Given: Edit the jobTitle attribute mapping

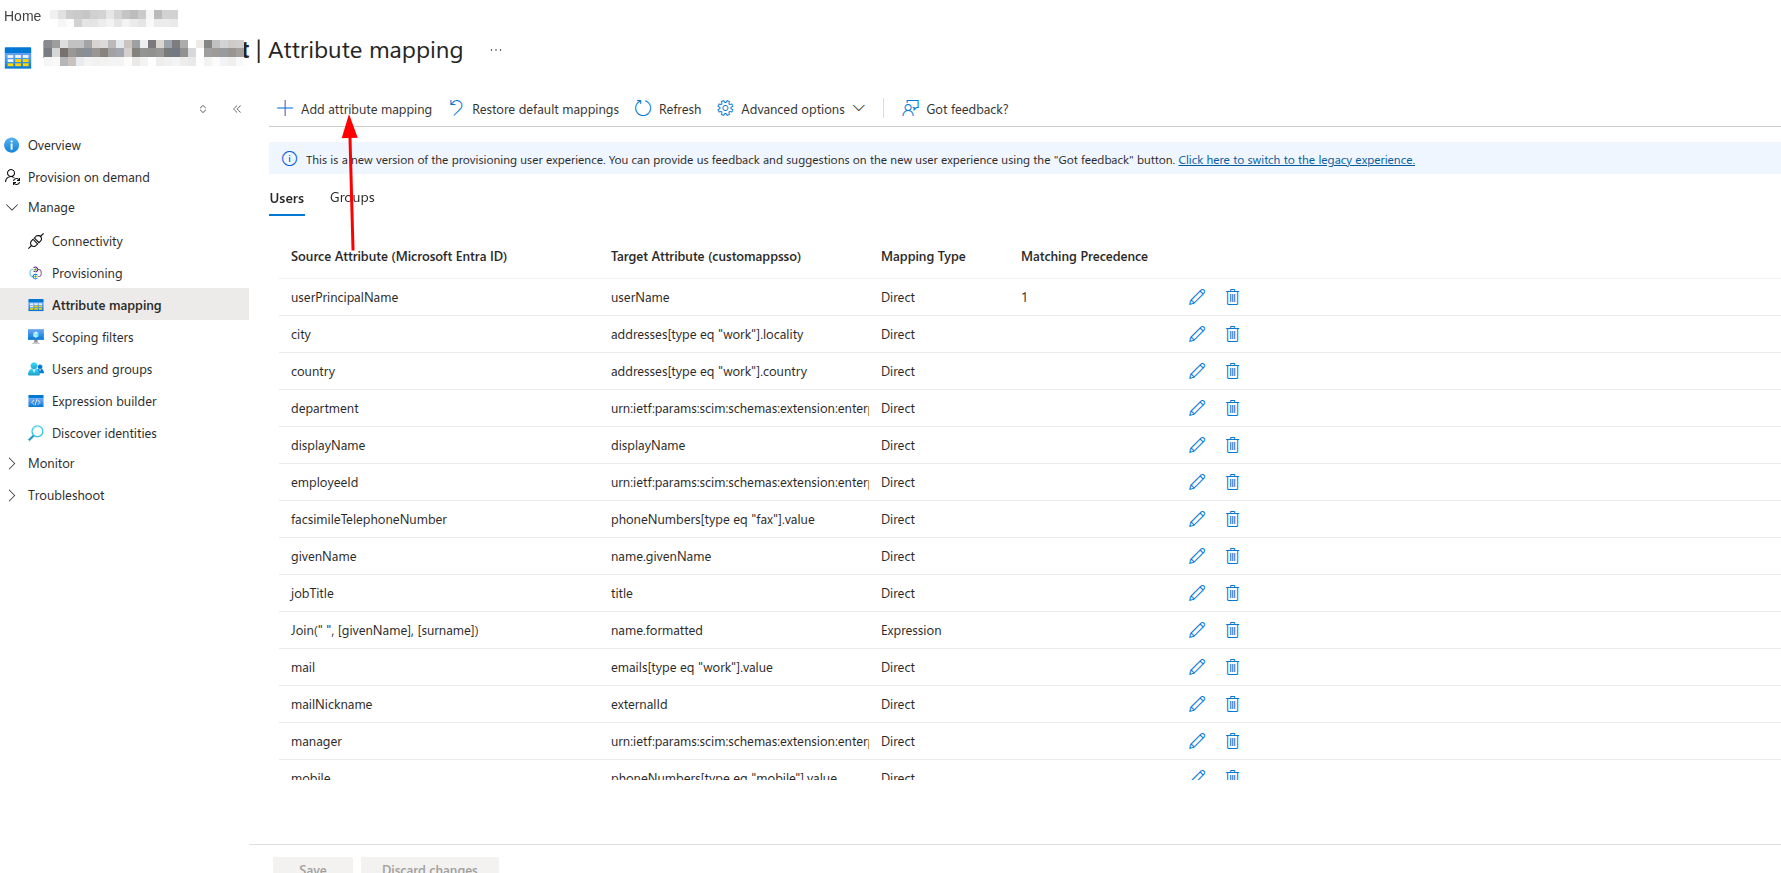Looking at the screenshot, I should (x=1197, y=593).
